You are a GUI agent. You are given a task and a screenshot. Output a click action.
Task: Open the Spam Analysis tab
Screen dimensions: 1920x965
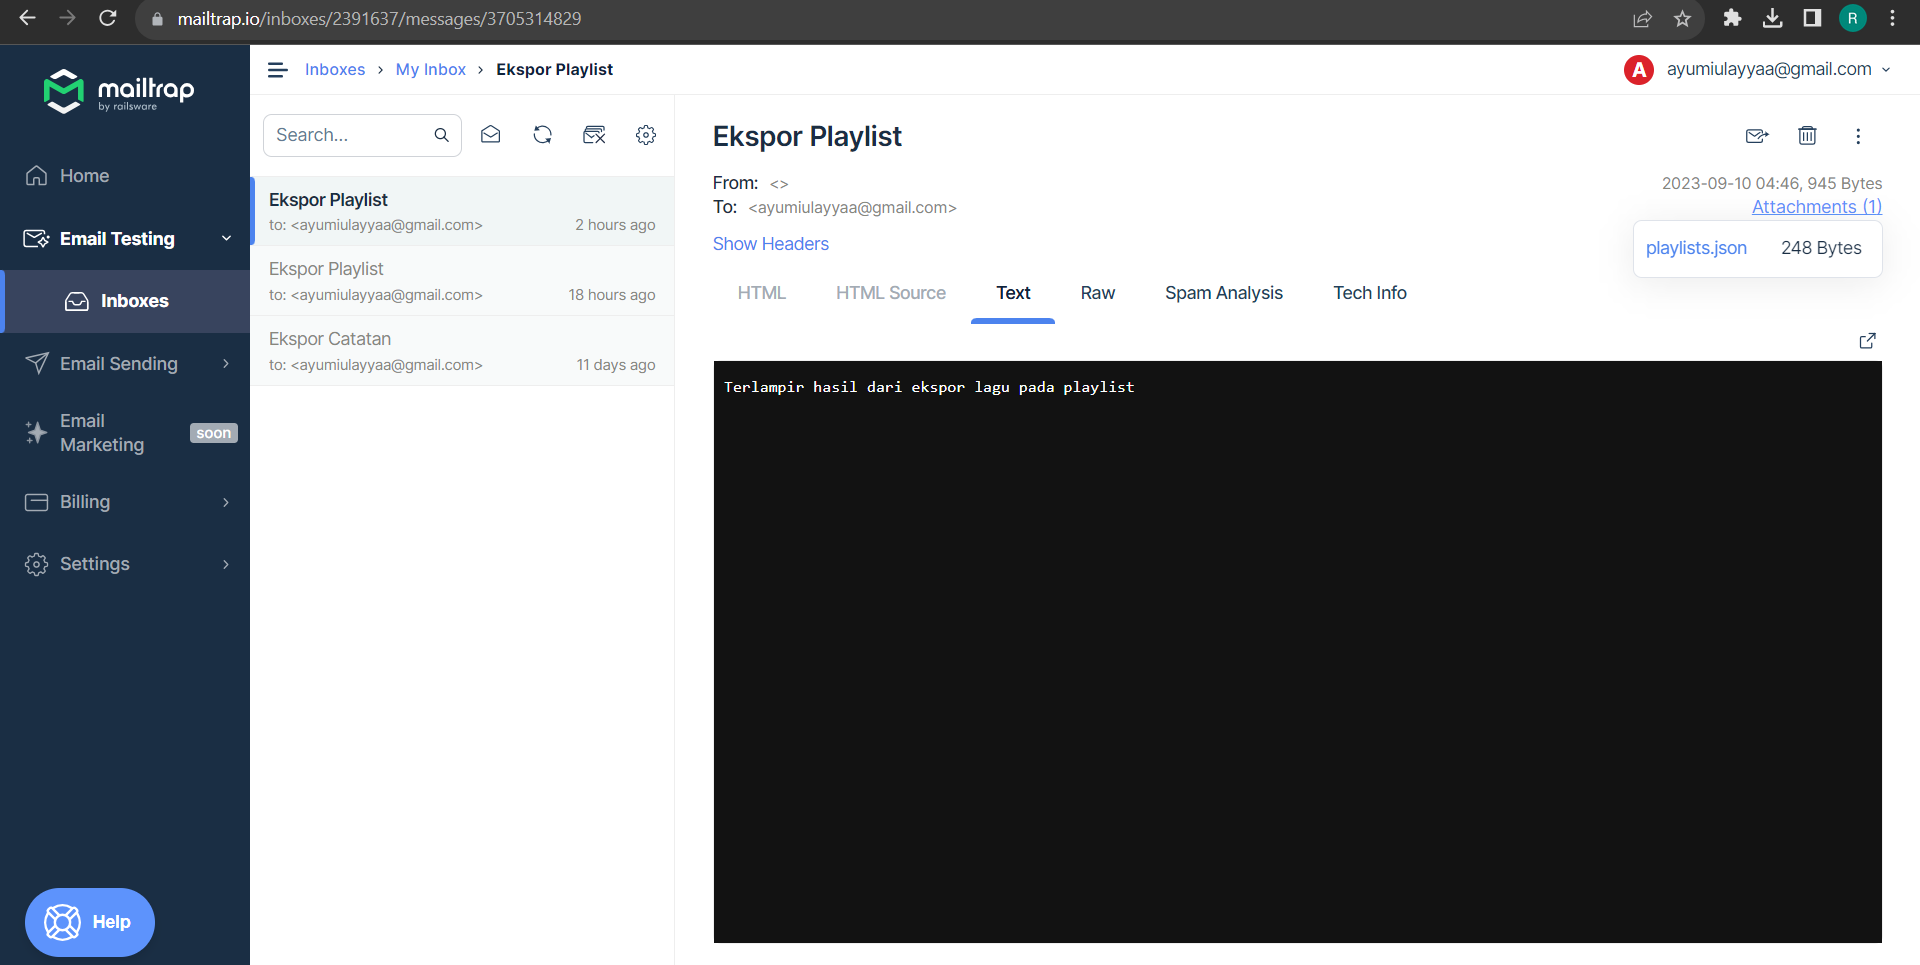(1223, 292)
